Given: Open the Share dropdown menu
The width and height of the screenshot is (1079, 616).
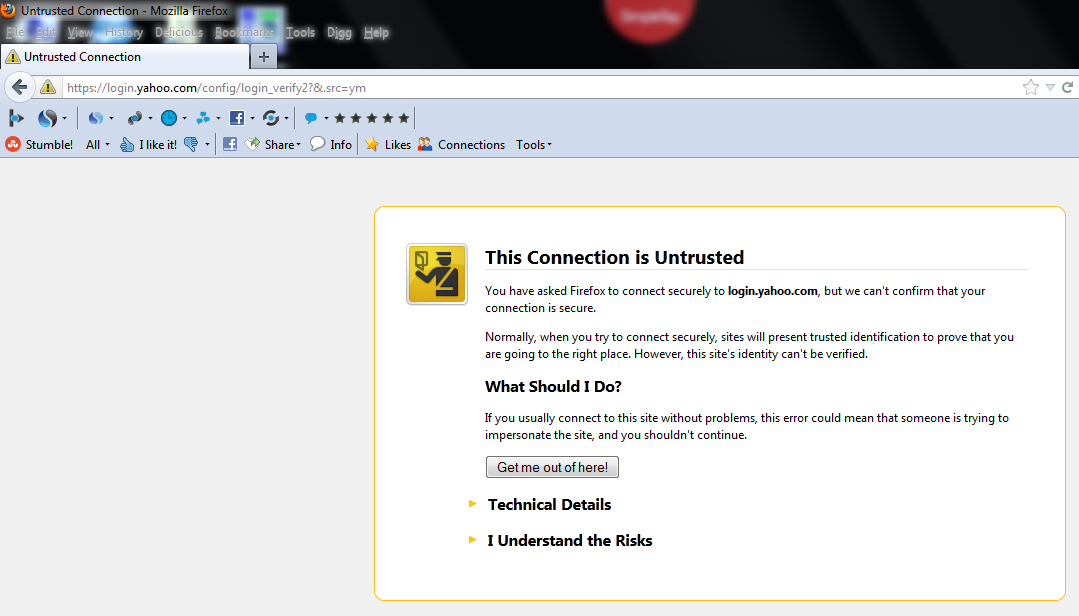Looking at the screenshot, I should [273, 145].
